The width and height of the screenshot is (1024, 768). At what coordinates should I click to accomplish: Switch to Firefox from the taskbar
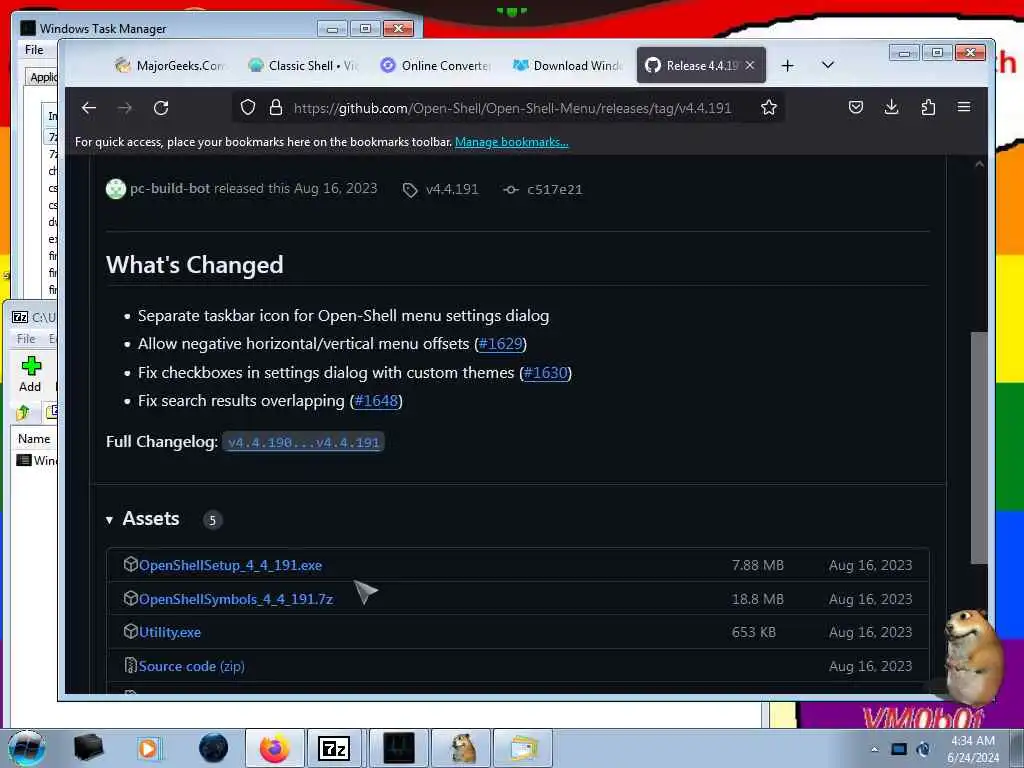tap(274, 748)
